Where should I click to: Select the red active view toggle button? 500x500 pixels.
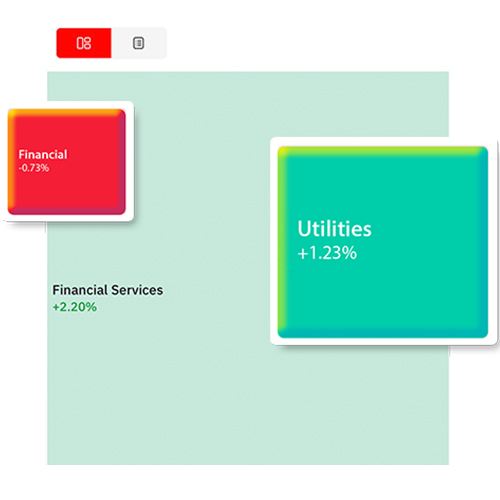tap(84, 43)
